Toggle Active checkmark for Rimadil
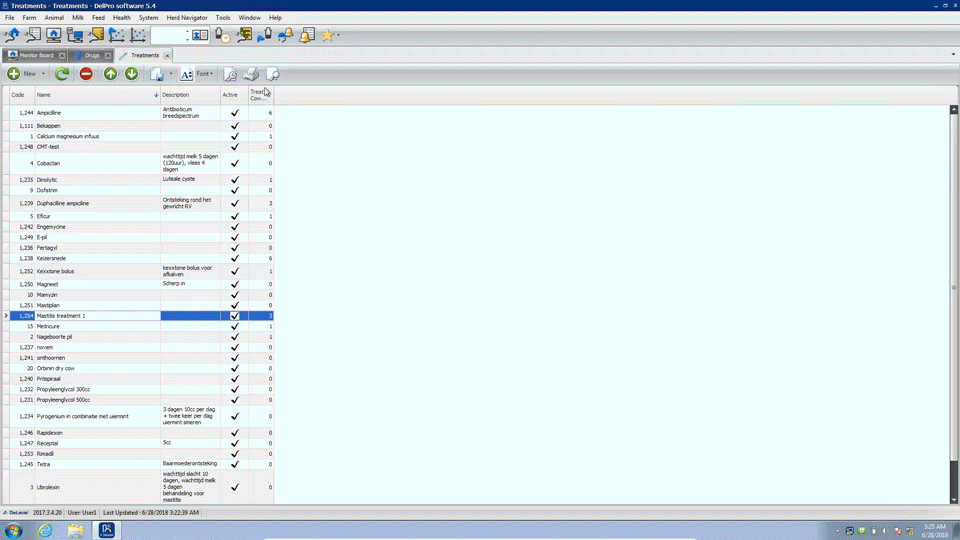This screenshot has width=960, height=540. point(234,454)
